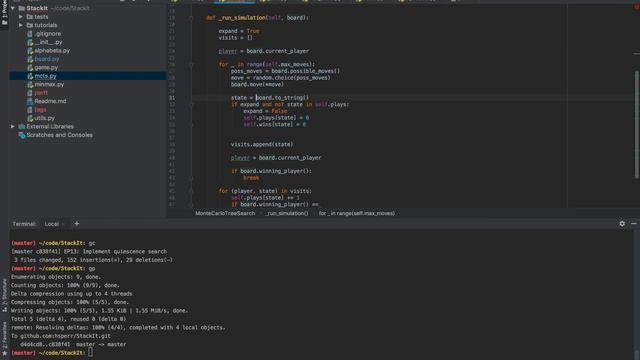Click the Python file icon beside __init__.py
Screen dimensions: 640x360
click(30, 42)
